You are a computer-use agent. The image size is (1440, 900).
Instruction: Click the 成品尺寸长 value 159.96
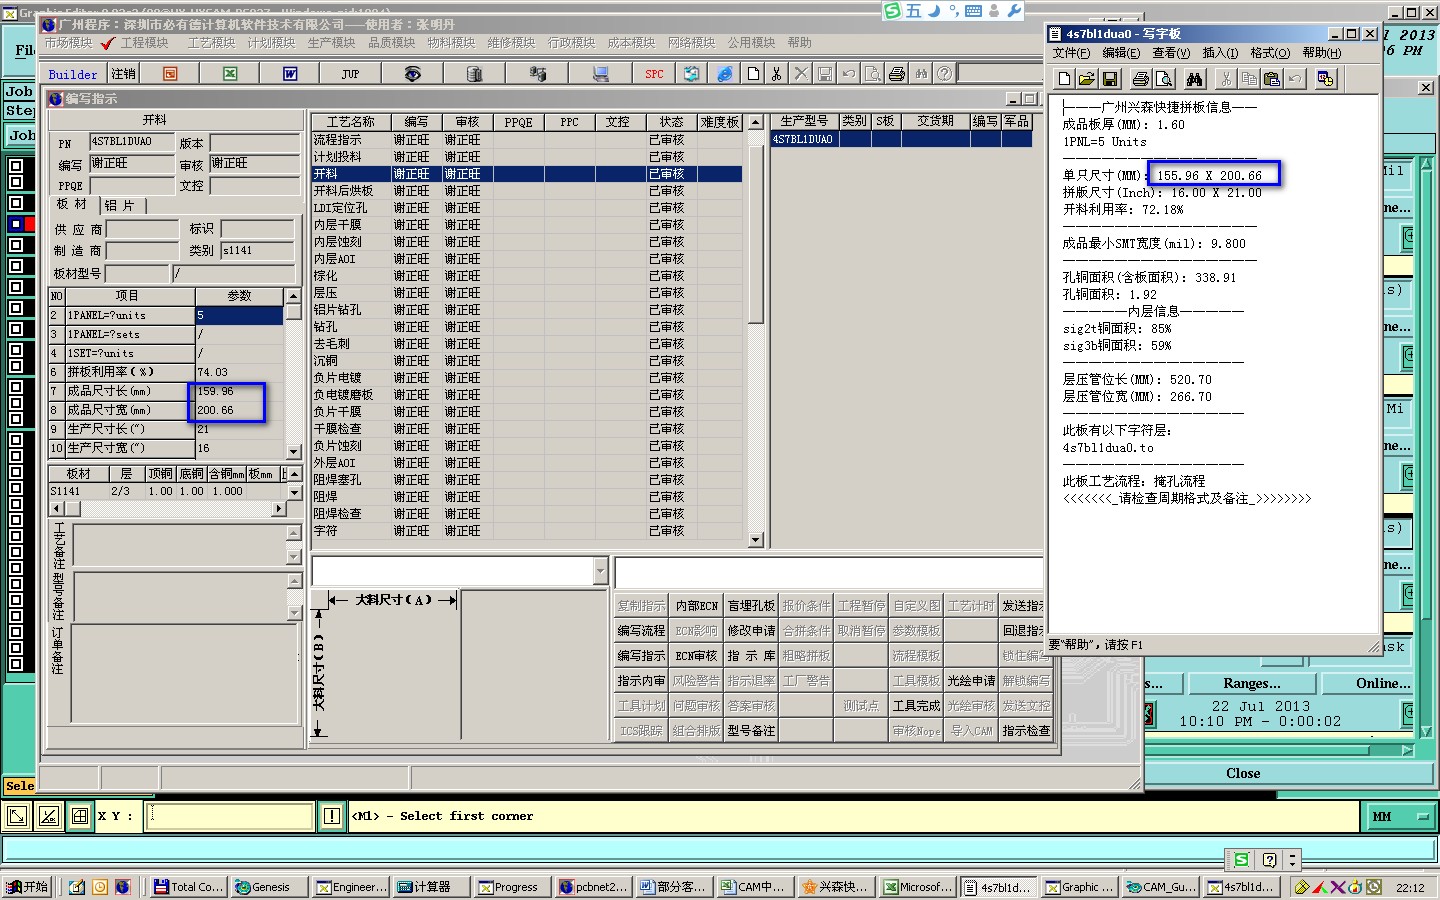point(239,392)
